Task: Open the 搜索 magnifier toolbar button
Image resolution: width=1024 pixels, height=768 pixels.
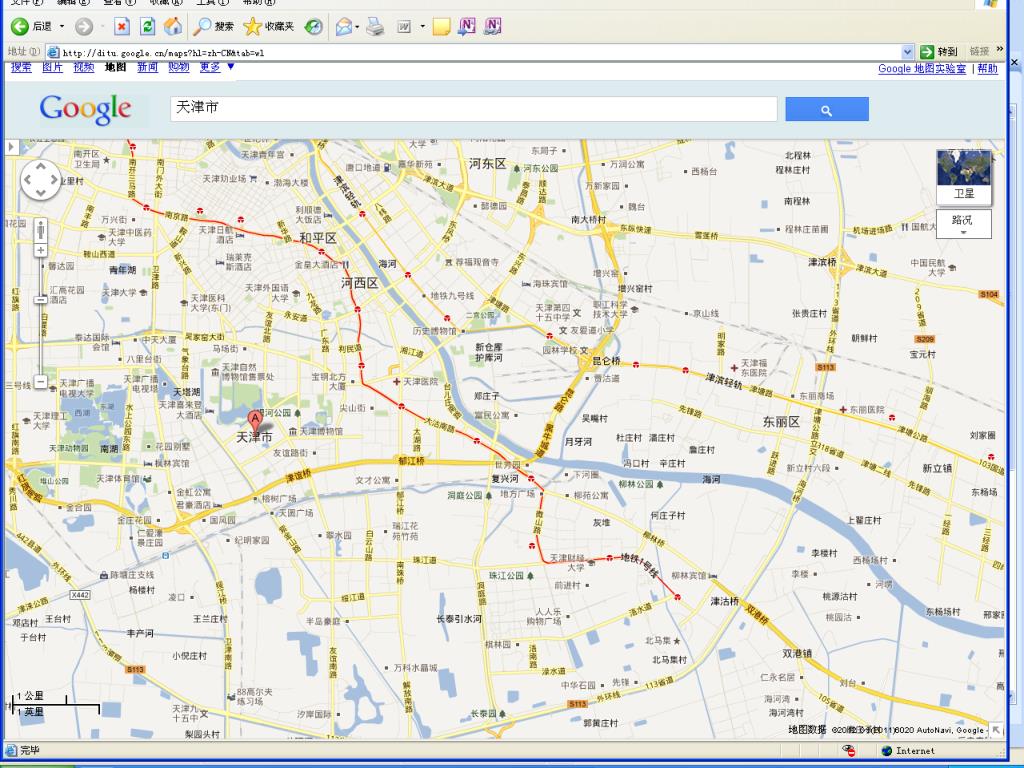Action: point(213,27)
